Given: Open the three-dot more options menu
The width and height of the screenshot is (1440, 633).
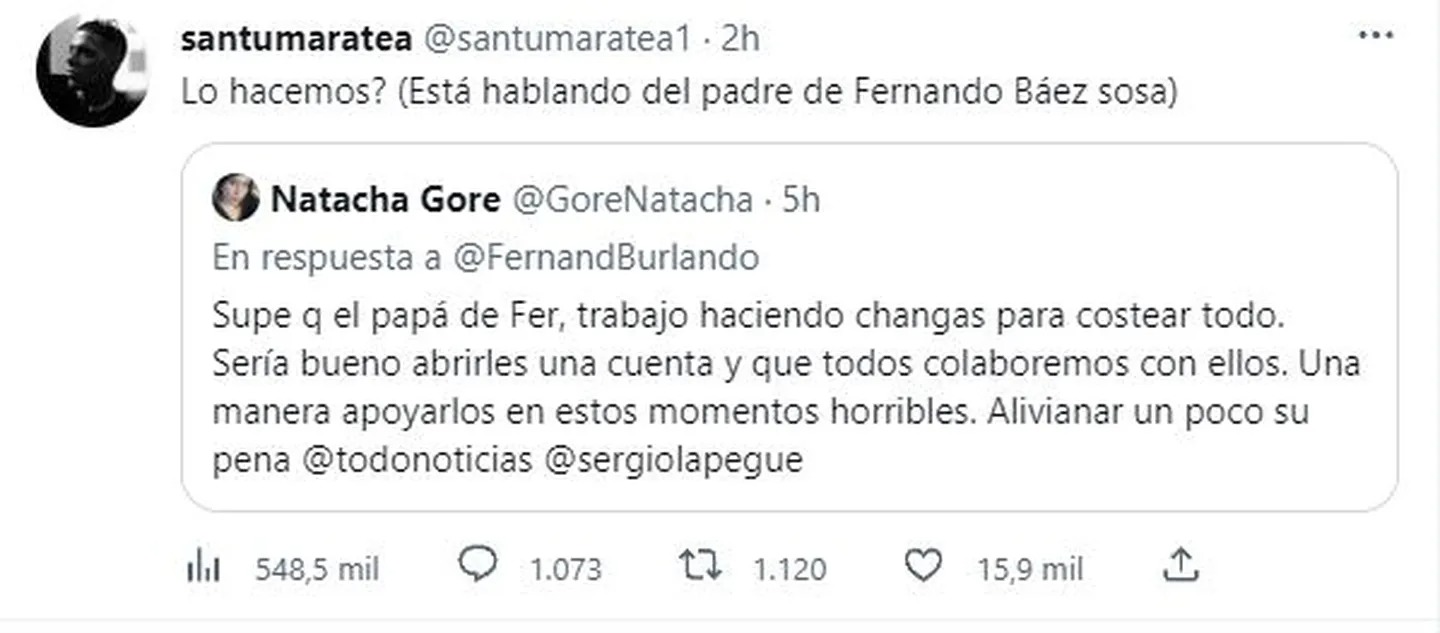Looking at the screenshot, I should tap(1375, 36).
